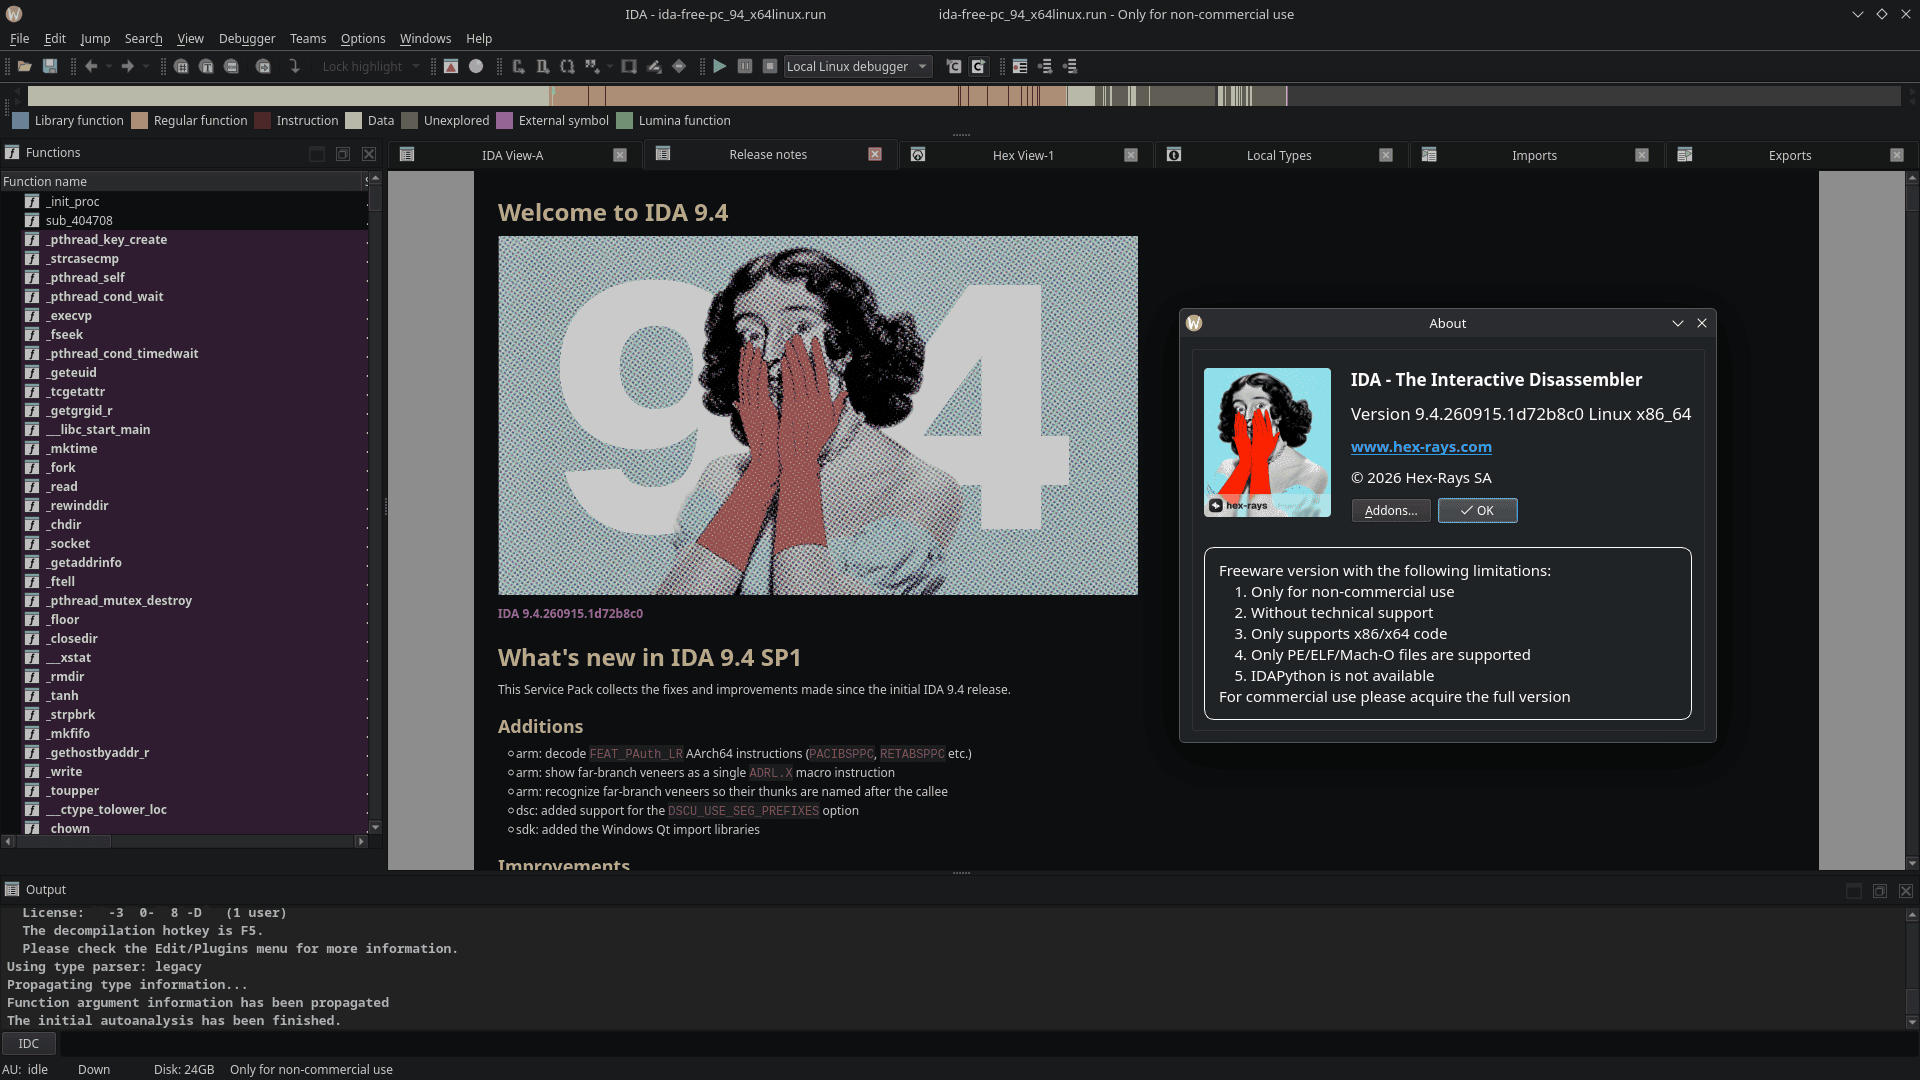Click the Terminate process stop icon
Viewport: 1920px width, 1080px height.
pos(769,66)
